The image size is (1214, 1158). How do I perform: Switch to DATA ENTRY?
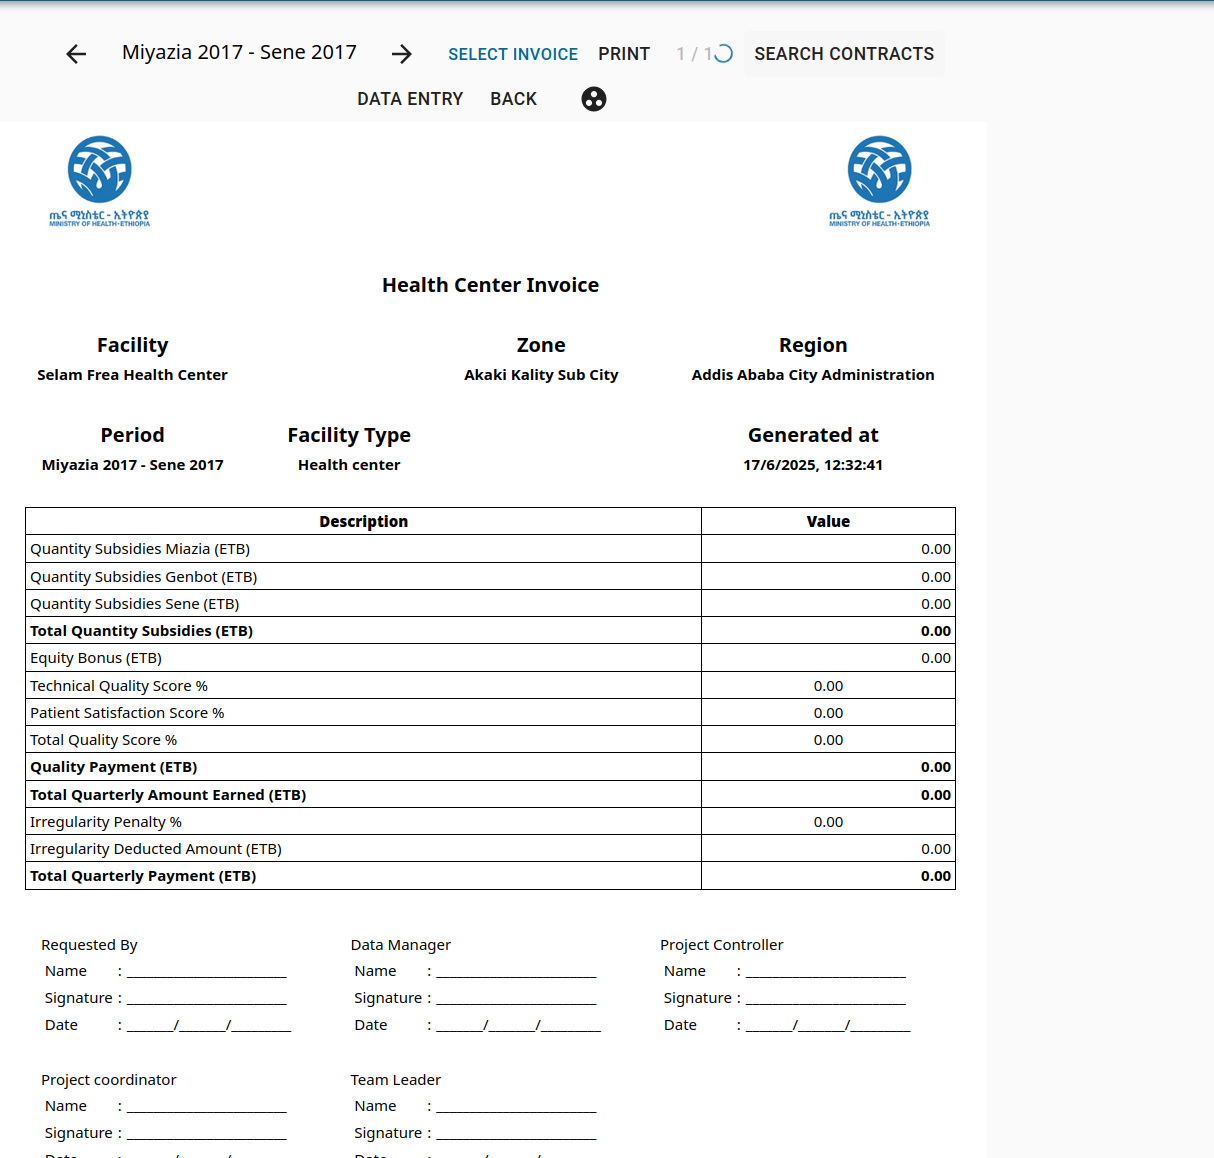(x=410, y=99)
